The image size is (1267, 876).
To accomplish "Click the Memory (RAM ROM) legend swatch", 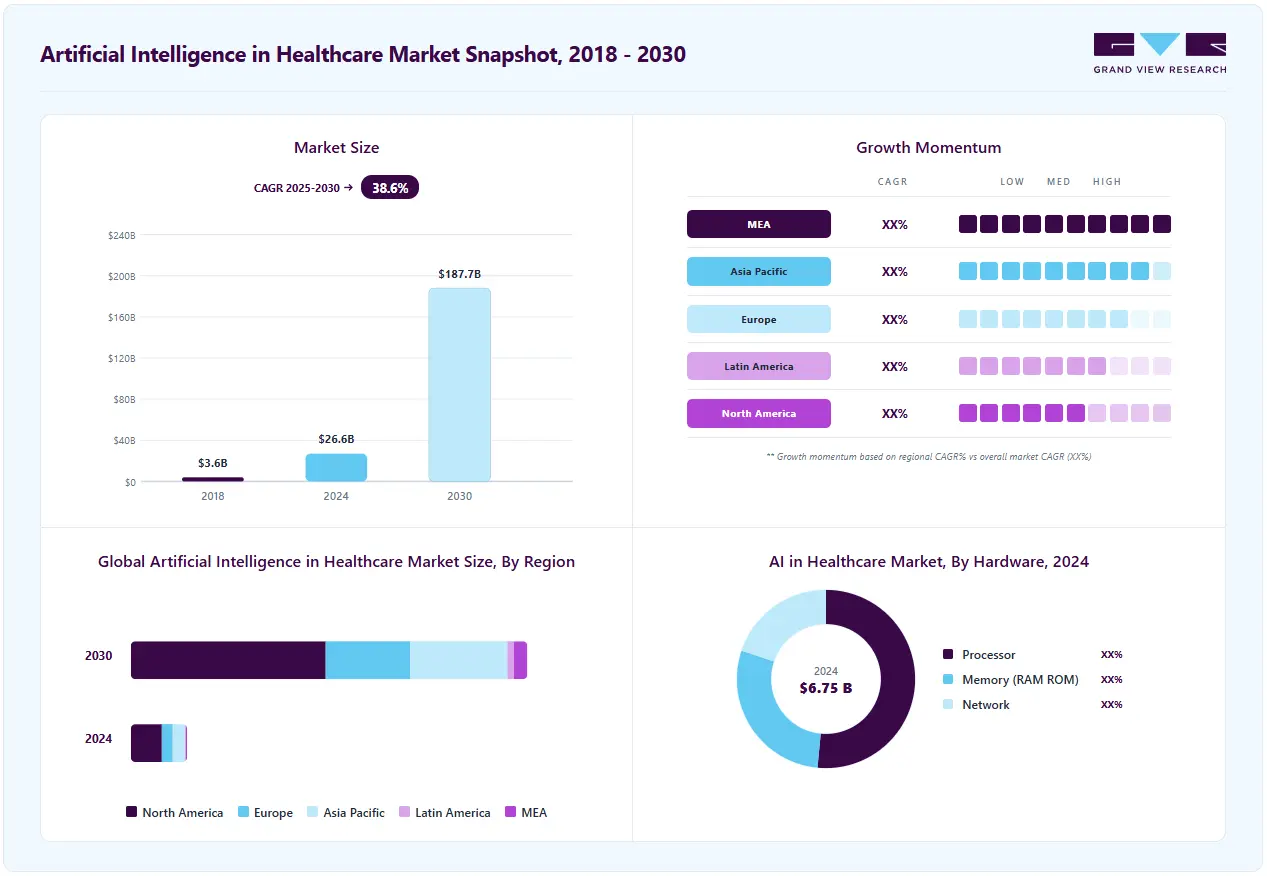I will tap(948, 679).
